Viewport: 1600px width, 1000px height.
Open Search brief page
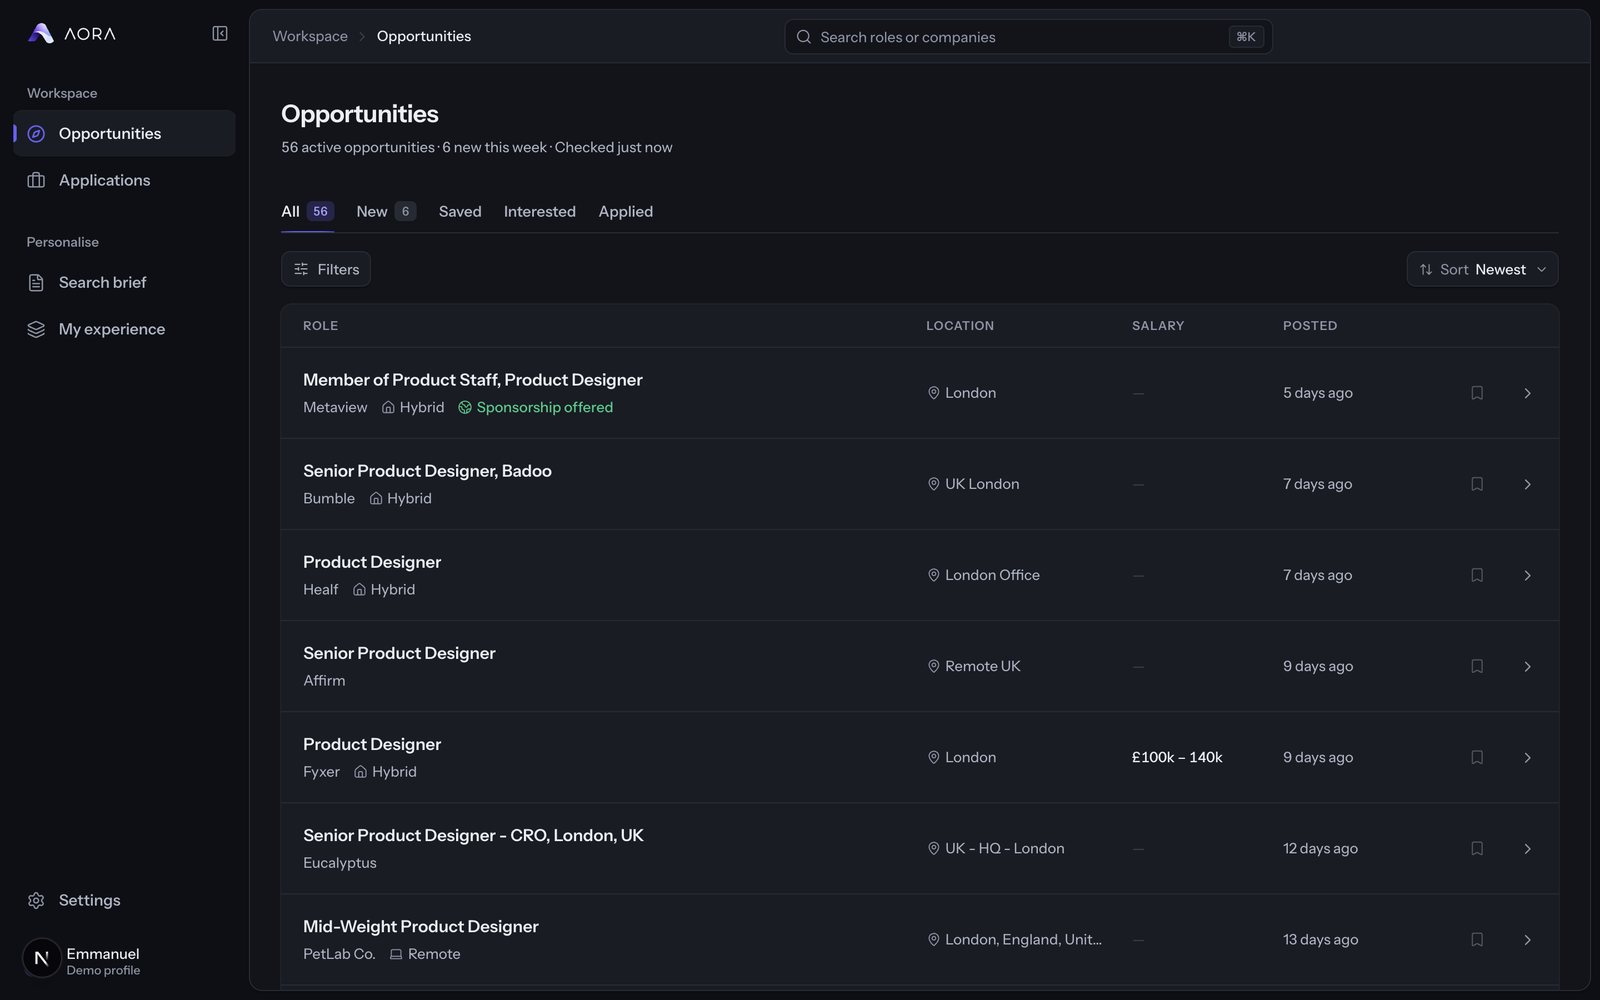tap(125, 283)
